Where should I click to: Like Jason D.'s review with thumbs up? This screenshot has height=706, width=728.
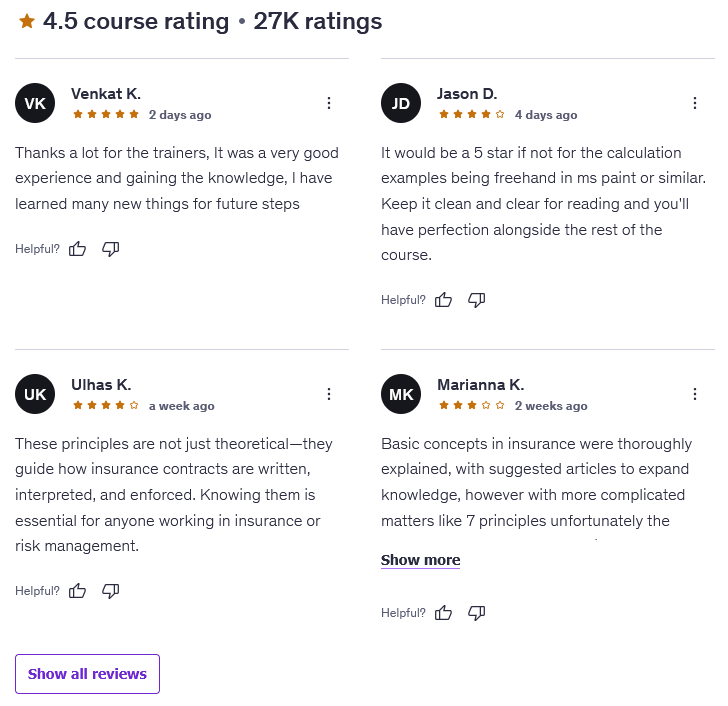[443, 300]
